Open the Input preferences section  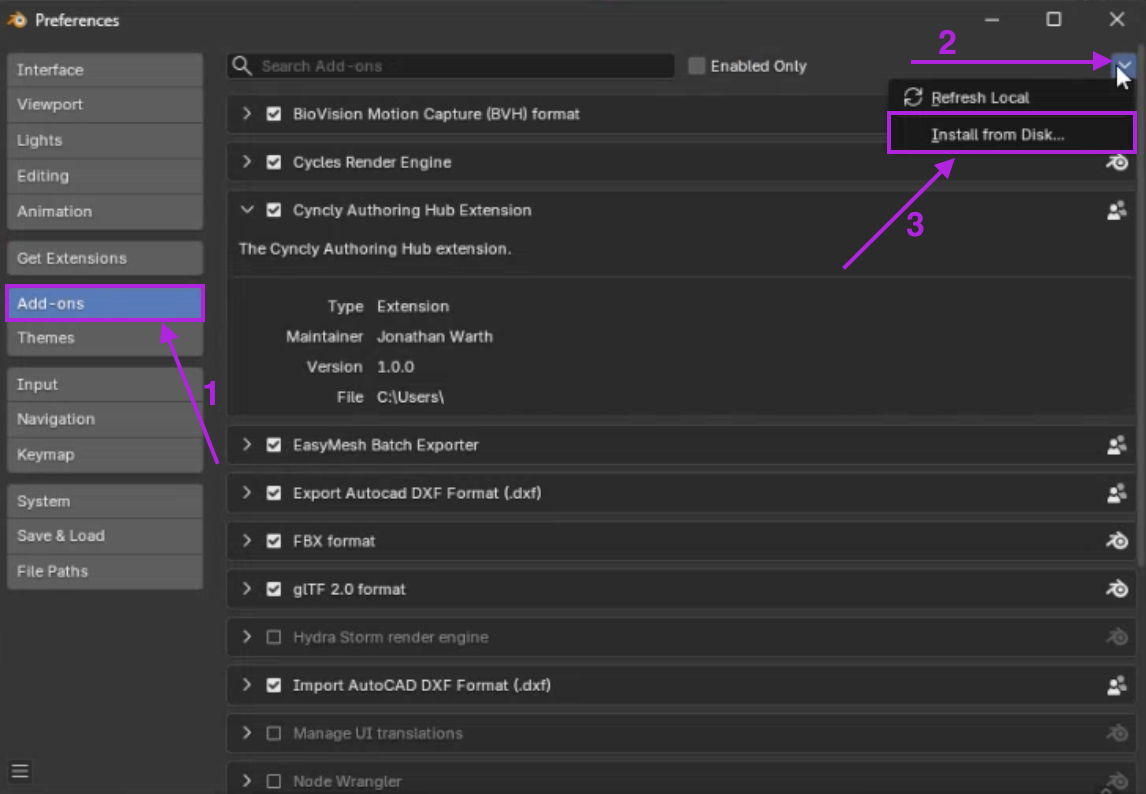(x=105, y=385)
